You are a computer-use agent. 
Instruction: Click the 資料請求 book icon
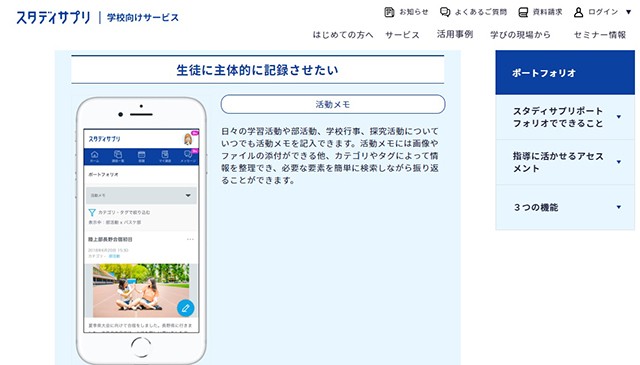click(523, 12)
